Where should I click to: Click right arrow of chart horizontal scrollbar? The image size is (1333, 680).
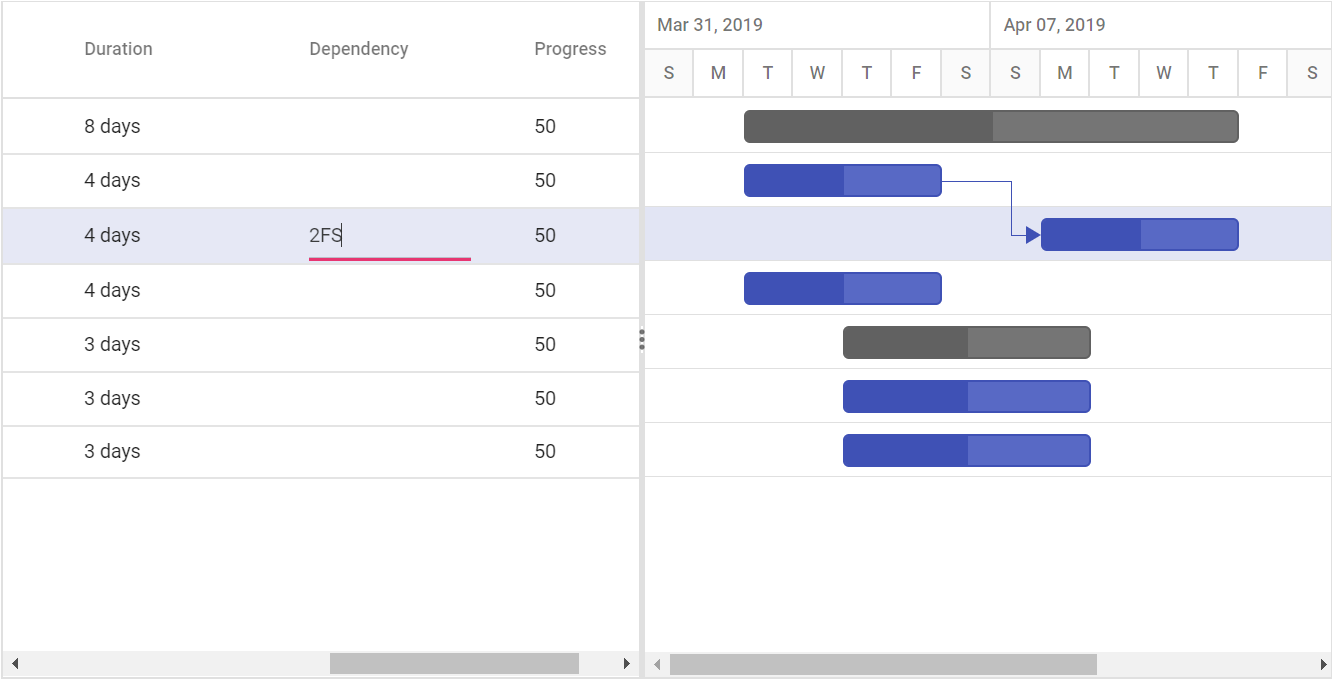[x=1322, y=664]
